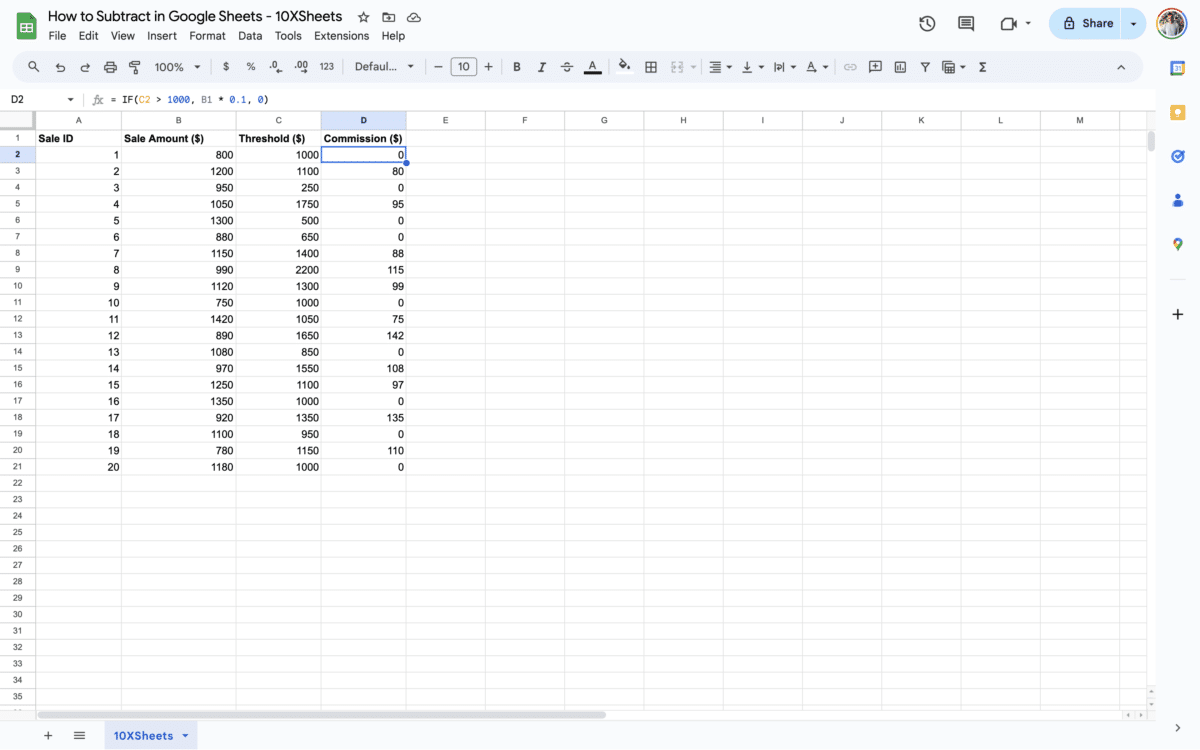1200x750 pixels.
Task: Open the Default font dropdown
Action: [x=383, y=66]
